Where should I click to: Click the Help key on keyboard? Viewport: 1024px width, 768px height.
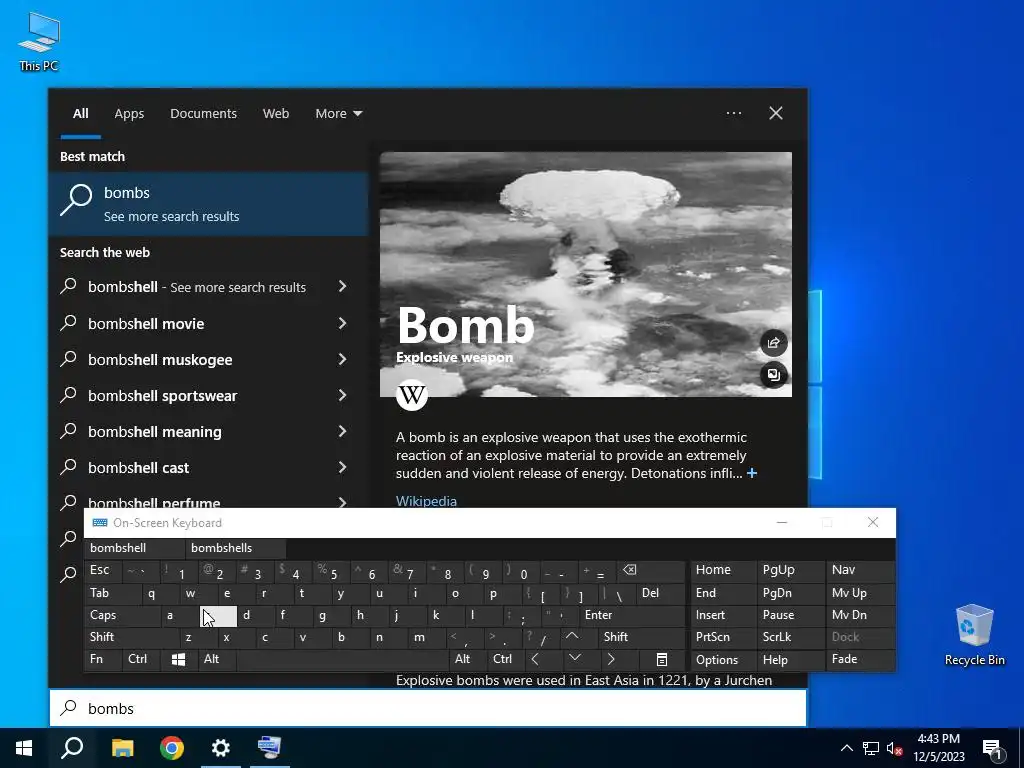[x=790, y=660]
